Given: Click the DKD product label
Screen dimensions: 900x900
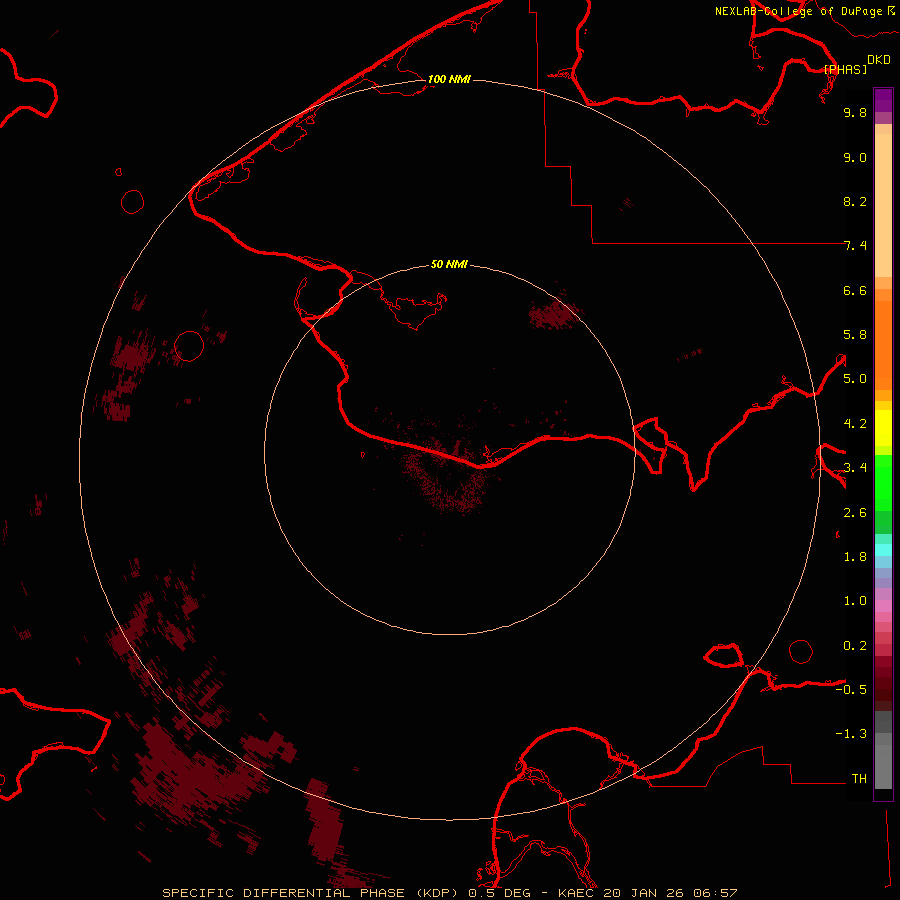Looking at the screenshot, I should tap(878, 60).
